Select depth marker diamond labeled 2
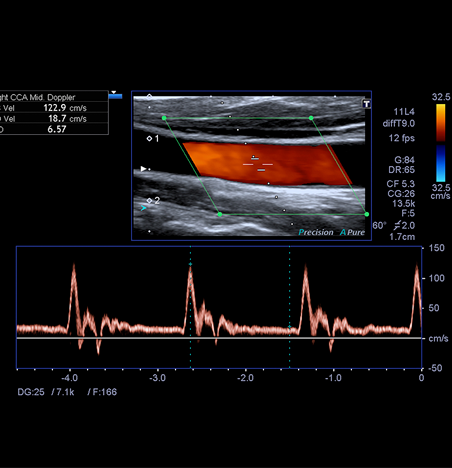The image size is (452, 468). tap(149, 200)
